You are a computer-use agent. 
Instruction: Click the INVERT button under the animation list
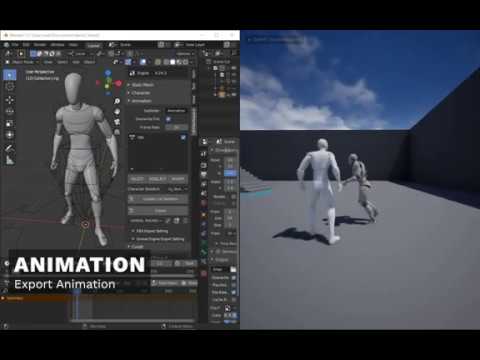coord(178,179)
